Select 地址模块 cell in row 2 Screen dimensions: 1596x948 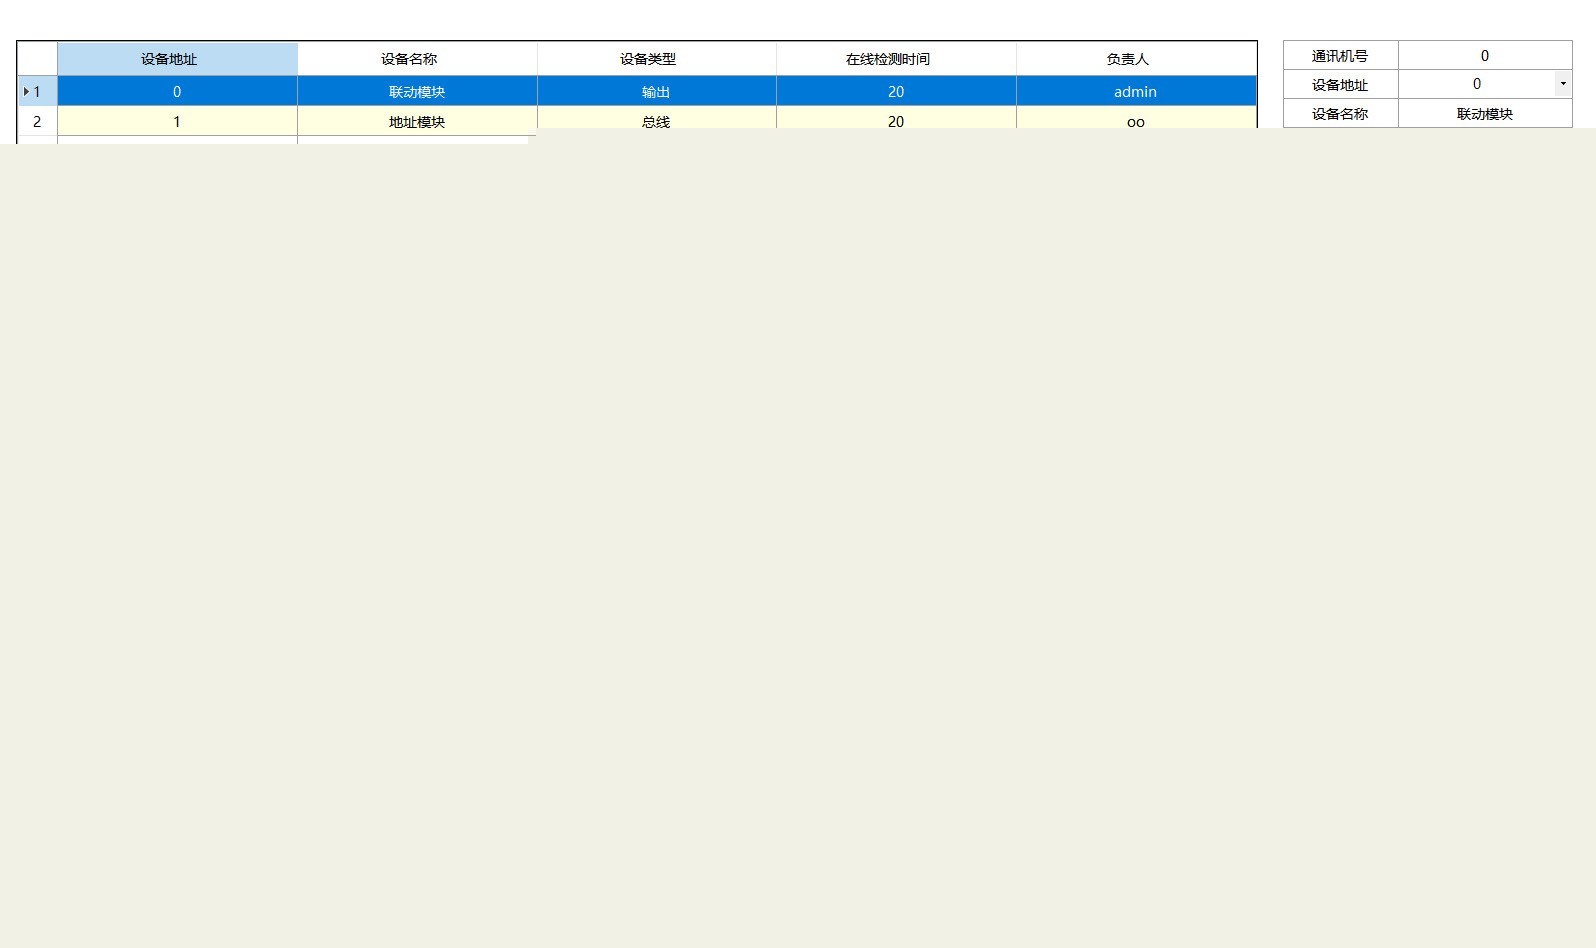coord(417,121)
